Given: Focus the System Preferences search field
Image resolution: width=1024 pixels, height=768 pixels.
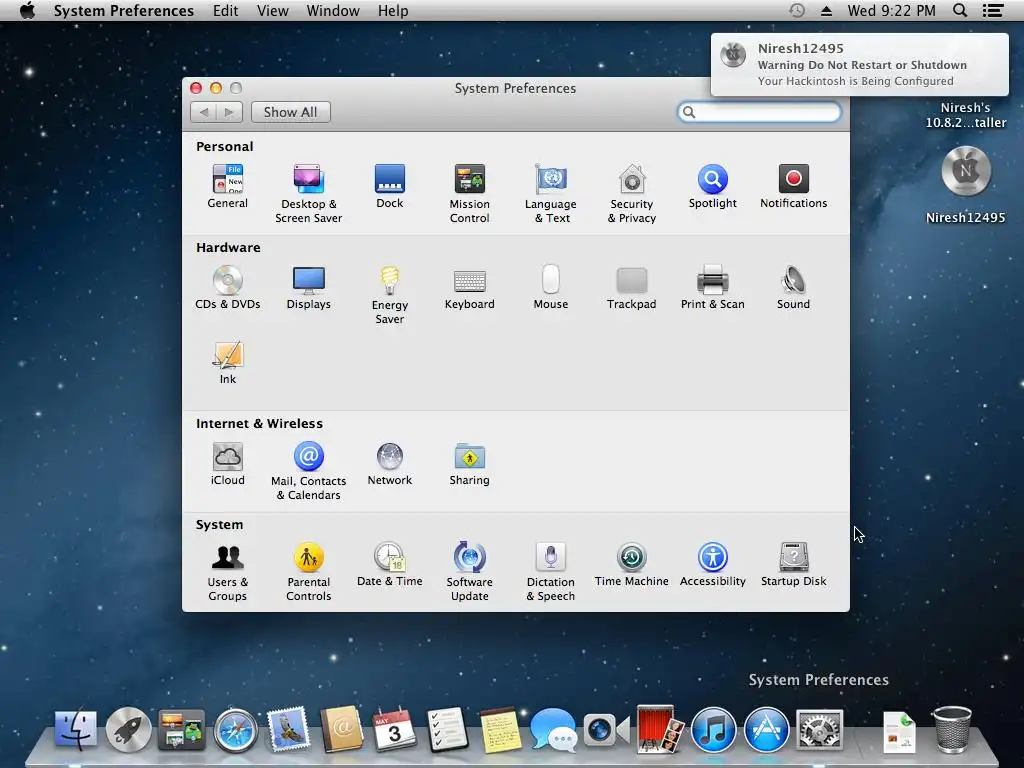Looking at the screenshot, I should click(x=759, y=112).
